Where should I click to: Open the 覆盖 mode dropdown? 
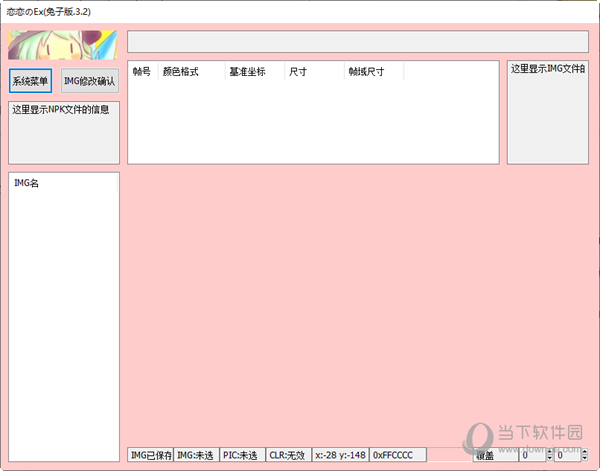[x=495, y=456]
